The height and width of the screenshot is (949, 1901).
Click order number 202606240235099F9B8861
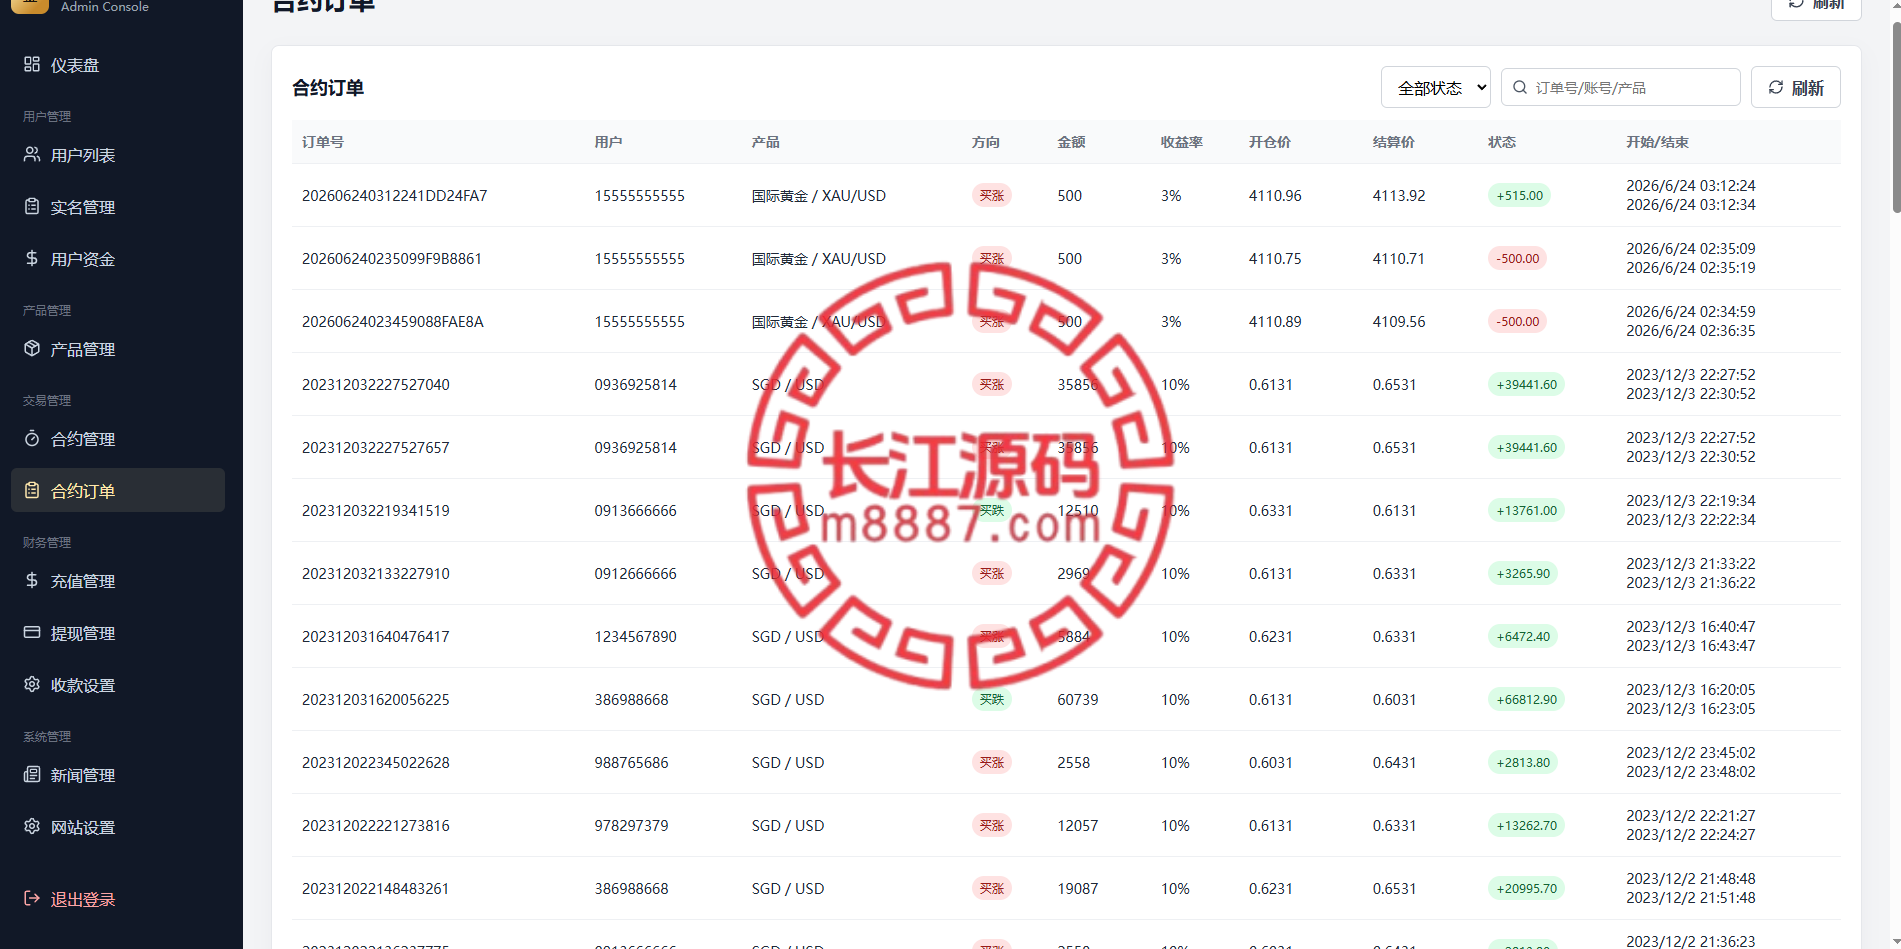pyautogui.click(x=392, y=258)
